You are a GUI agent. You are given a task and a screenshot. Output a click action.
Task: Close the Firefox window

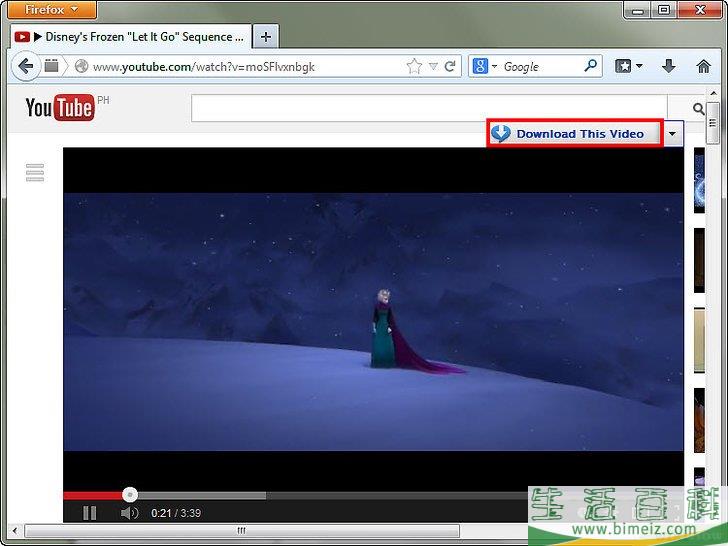(700, 10)
